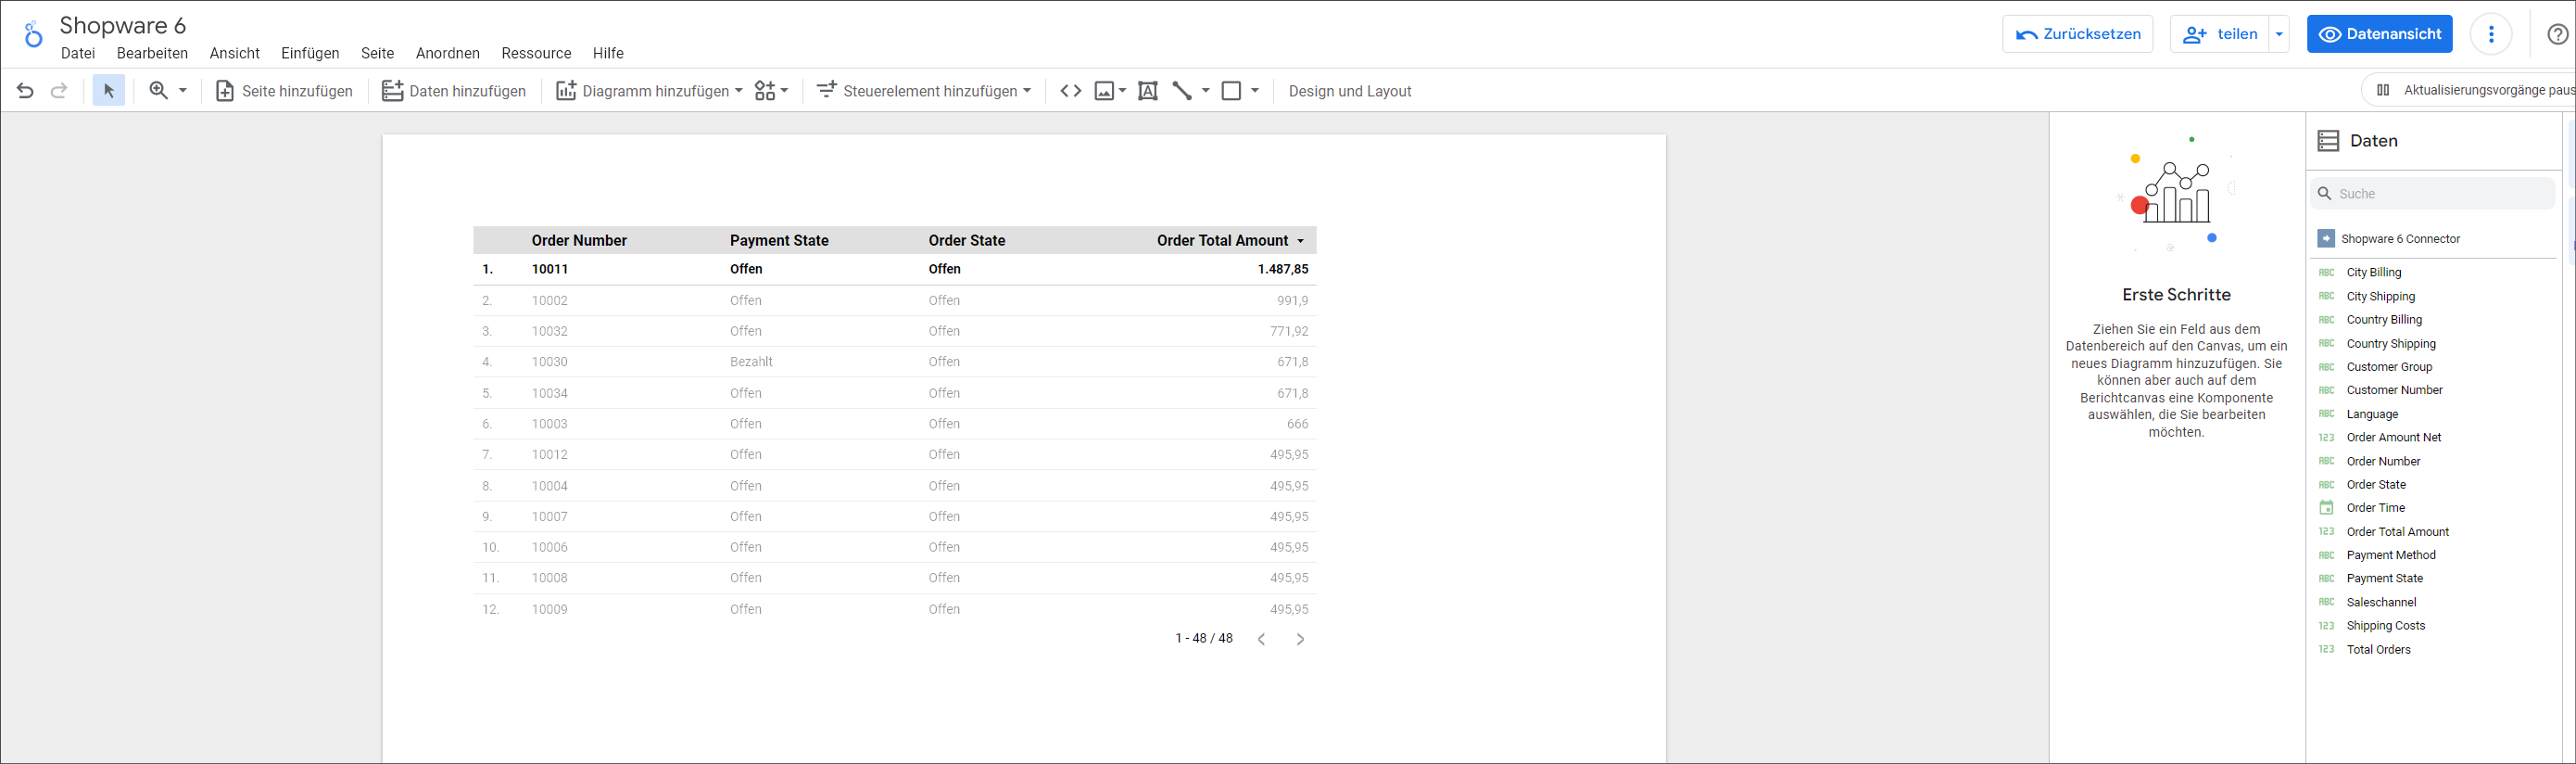Screen dimensions: 2576x764
Task: Click the Zurücksetzen button
Action: (x=2078, y=34)
